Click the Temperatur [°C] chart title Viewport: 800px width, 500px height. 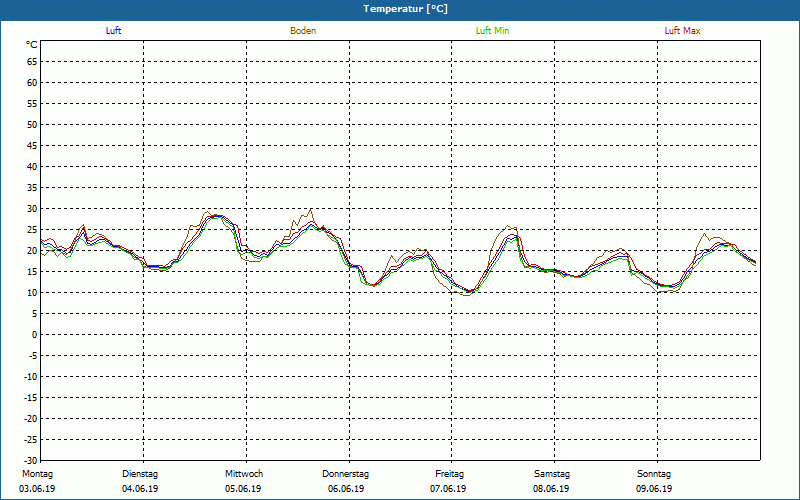406,9
